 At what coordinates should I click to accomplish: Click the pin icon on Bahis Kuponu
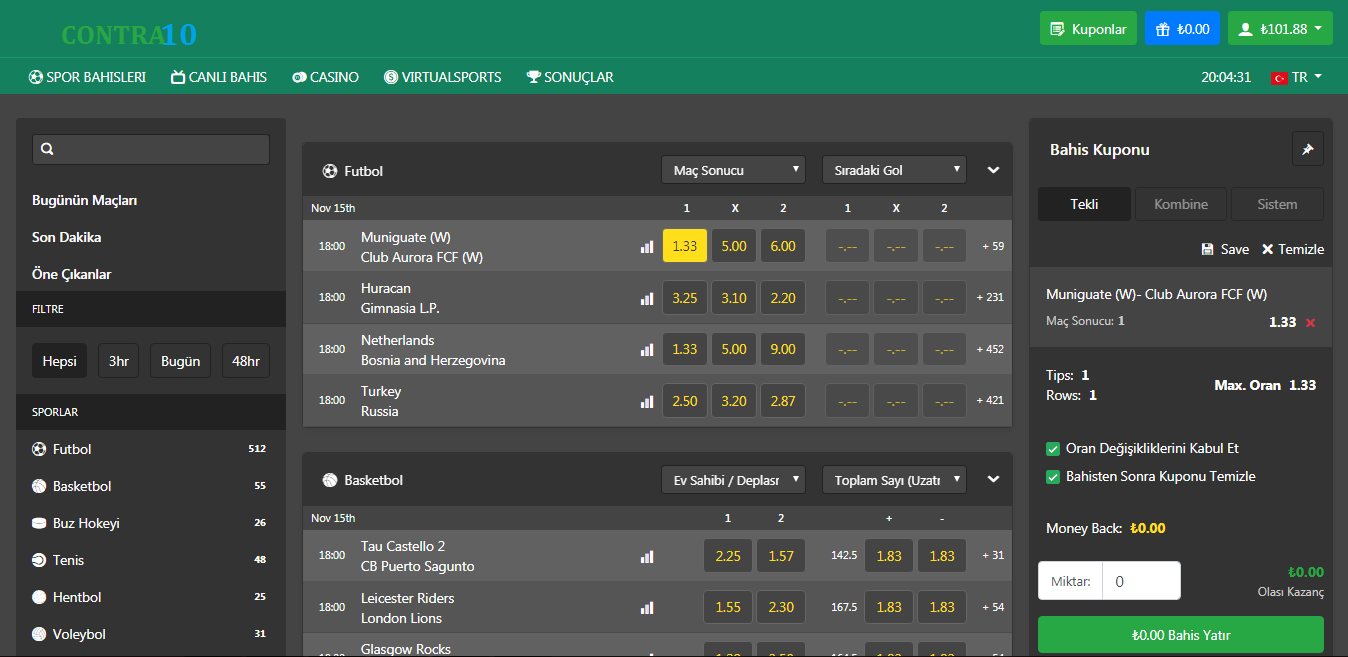(x=1307, y=150)
